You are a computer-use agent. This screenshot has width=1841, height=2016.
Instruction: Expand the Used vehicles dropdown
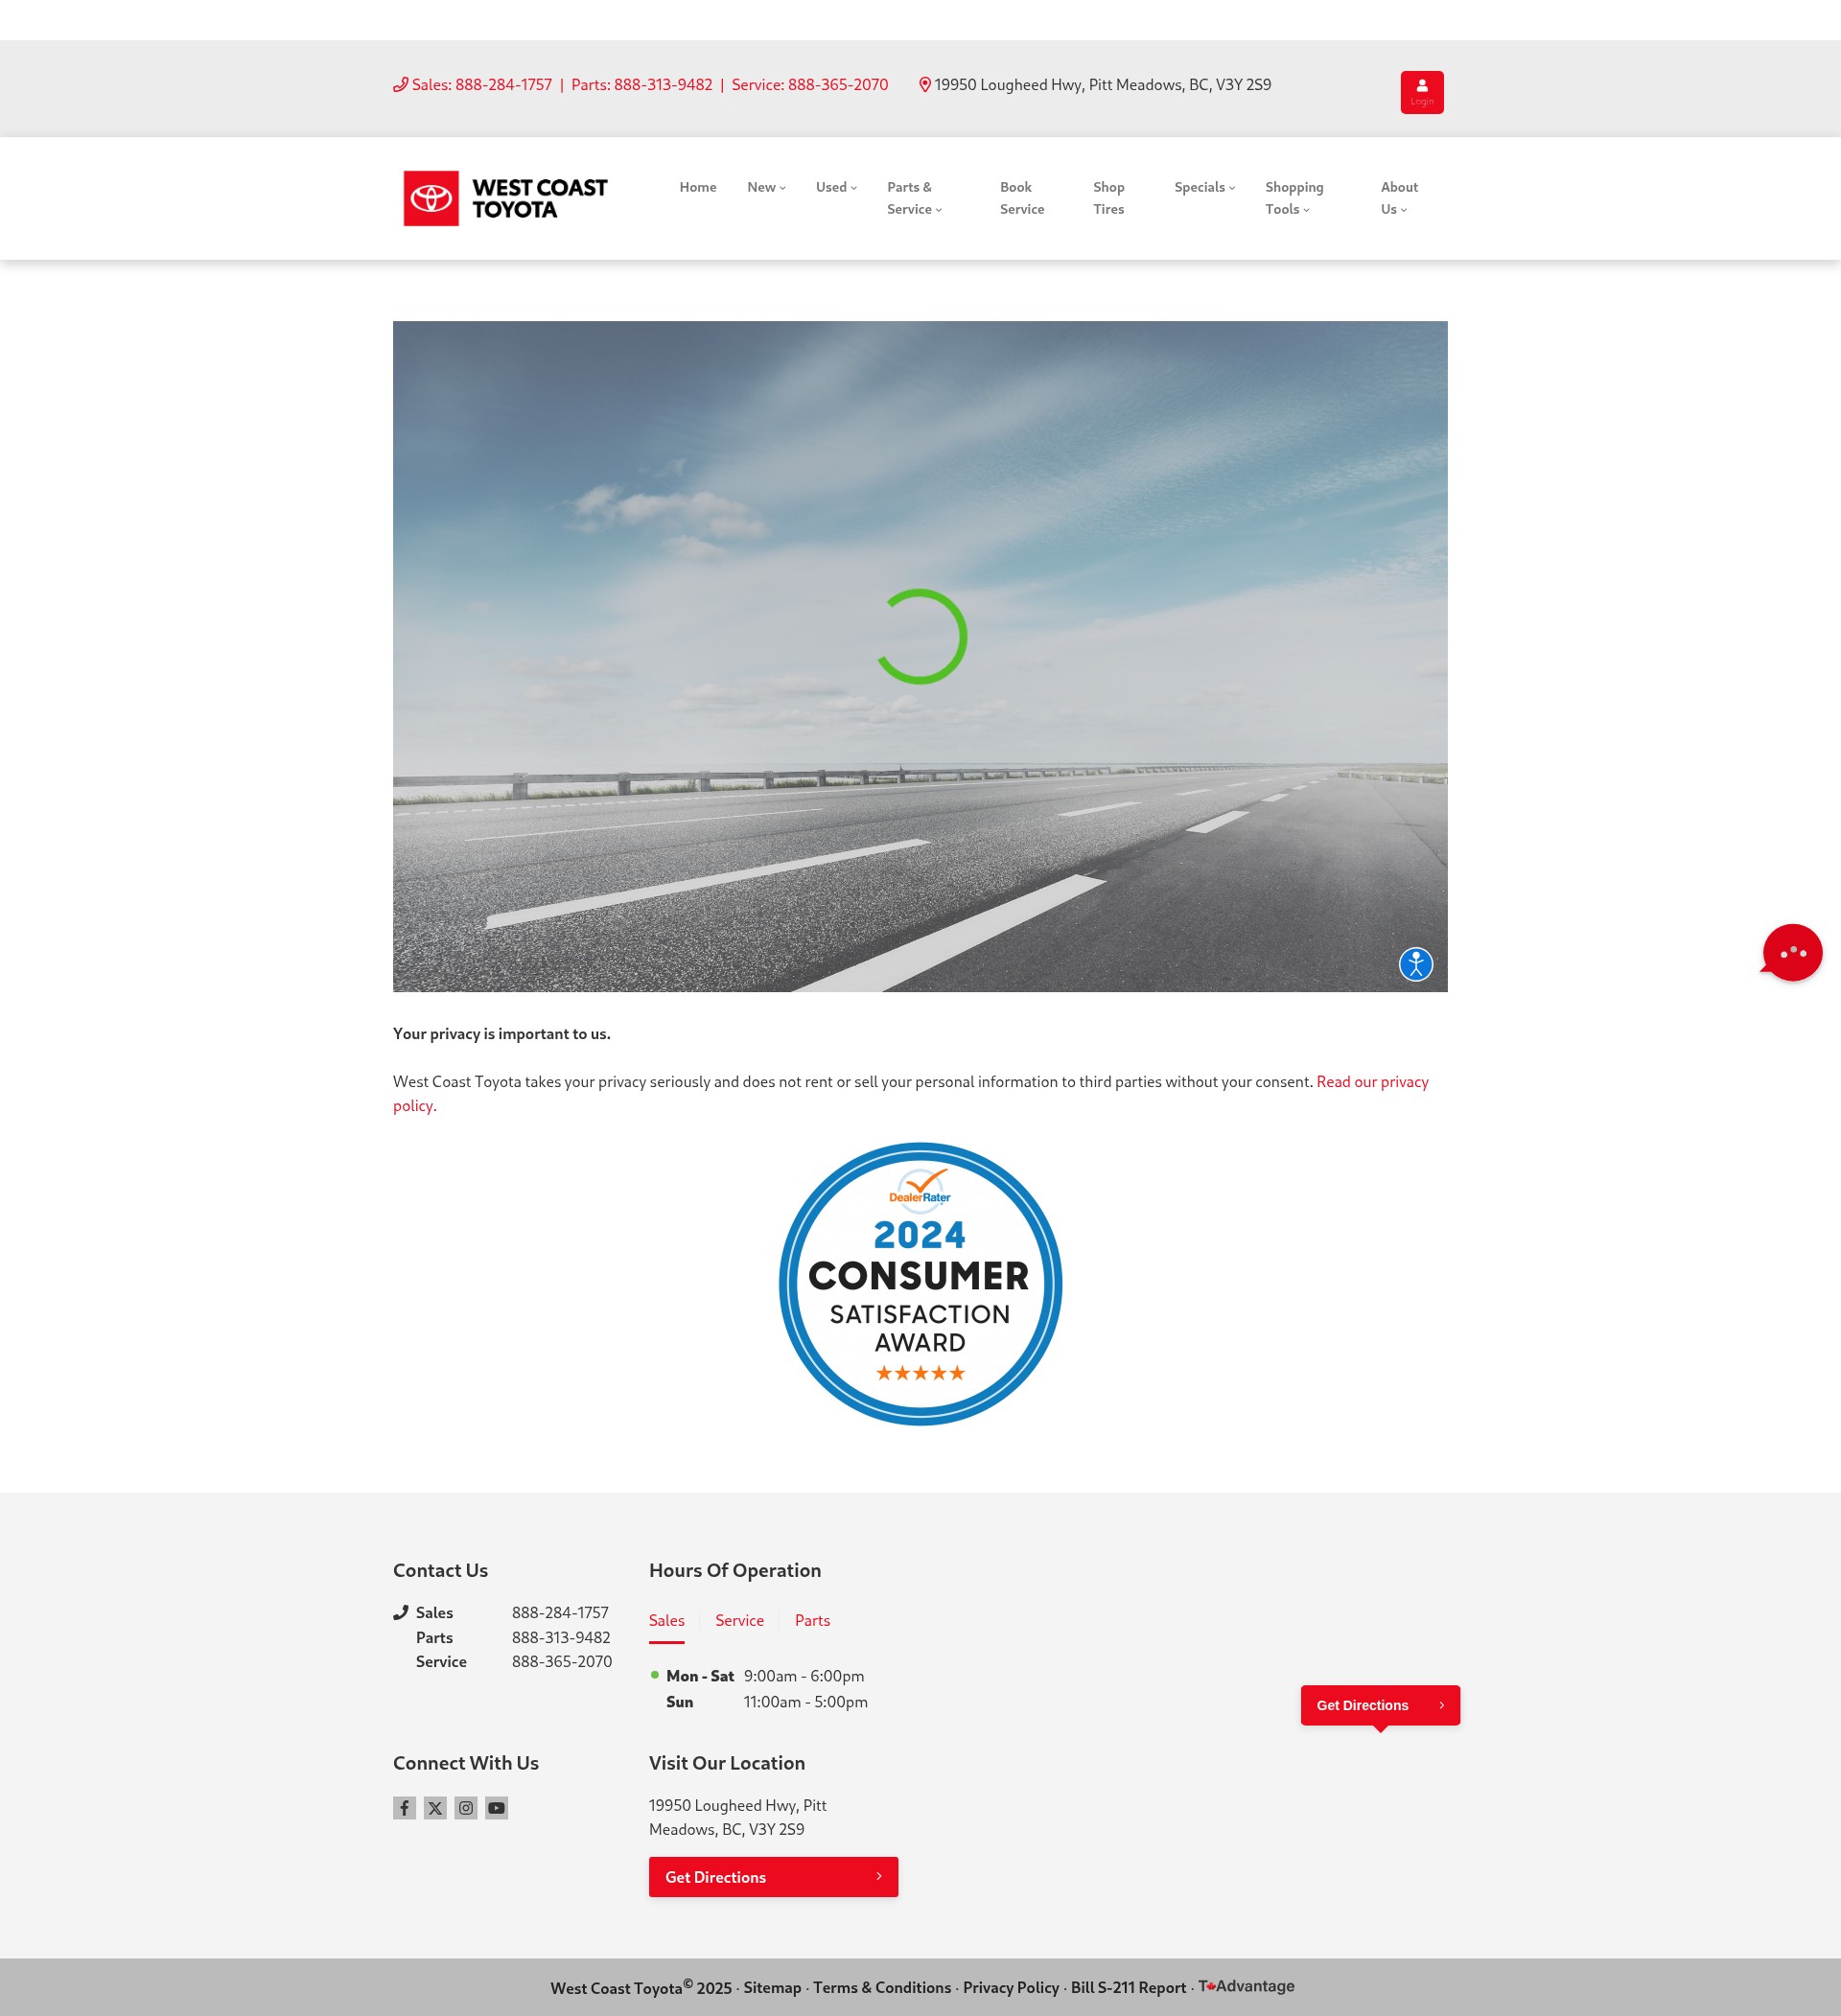point(836,187)
